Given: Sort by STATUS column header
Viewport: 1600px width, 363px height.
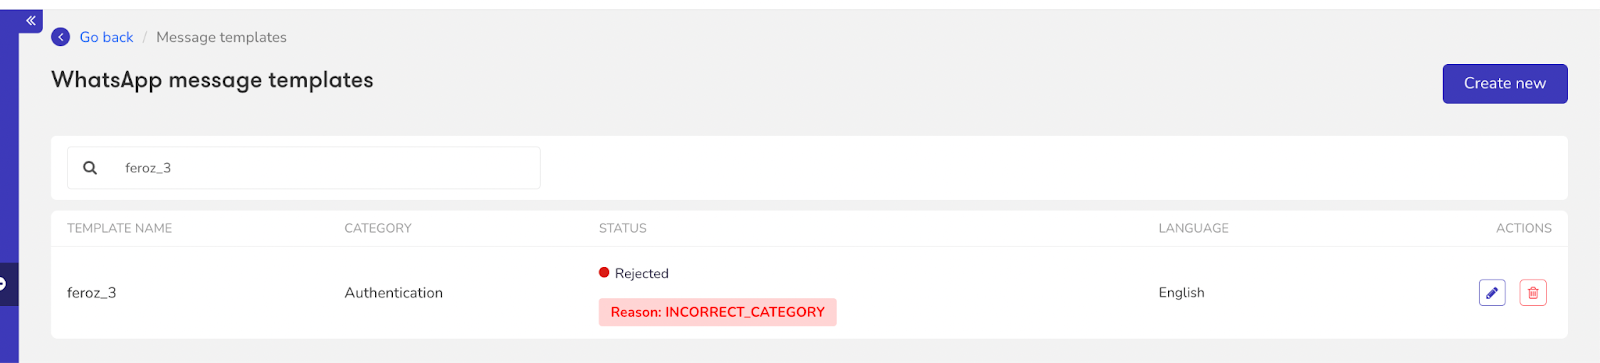Looking at the screenshot, I should pos(622,228).
